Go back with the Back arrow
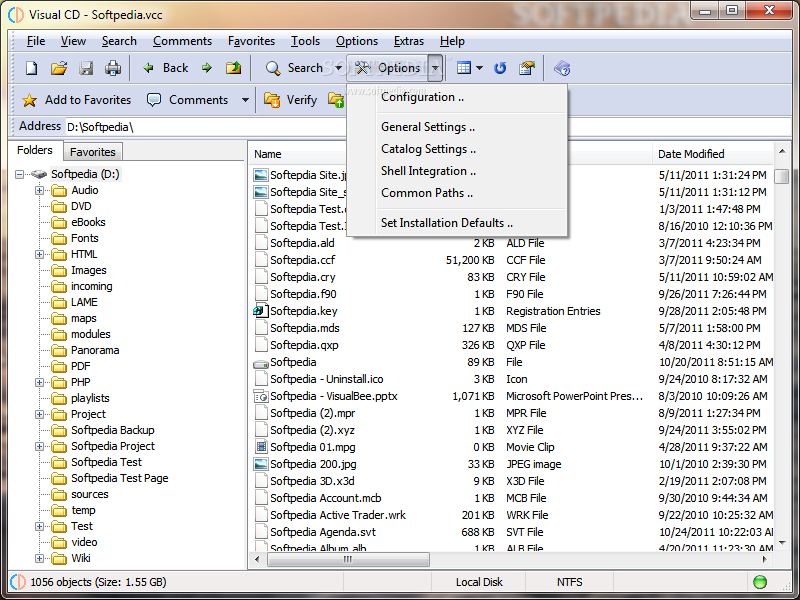 pyautogui.click(x=166, y=68)
